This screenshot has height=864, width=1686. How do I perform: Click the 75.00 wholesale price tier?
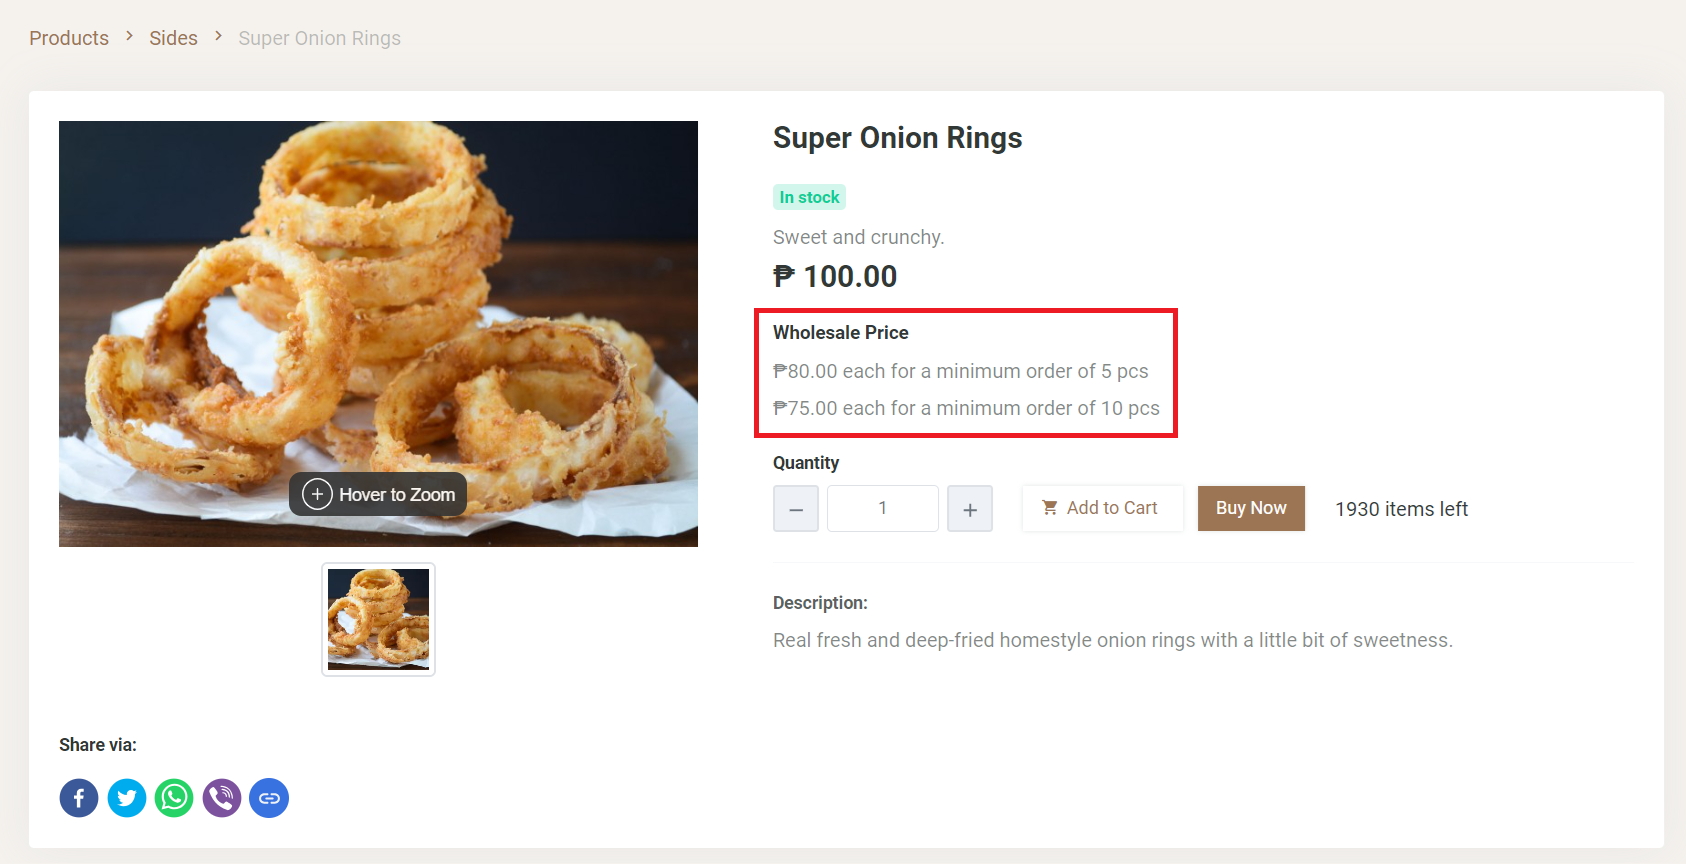click(x=966, y=408)
